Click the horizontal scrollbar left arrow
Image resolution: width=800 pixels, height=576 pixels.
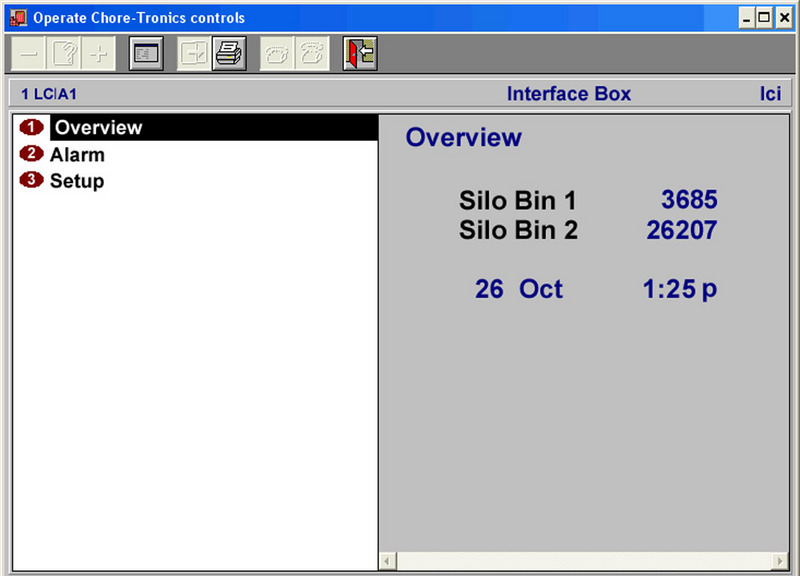point(388,561)
